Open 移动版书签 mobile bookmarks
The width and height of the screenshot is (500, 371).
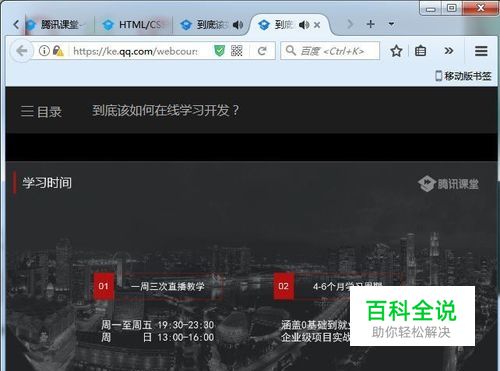pos(463,76)
